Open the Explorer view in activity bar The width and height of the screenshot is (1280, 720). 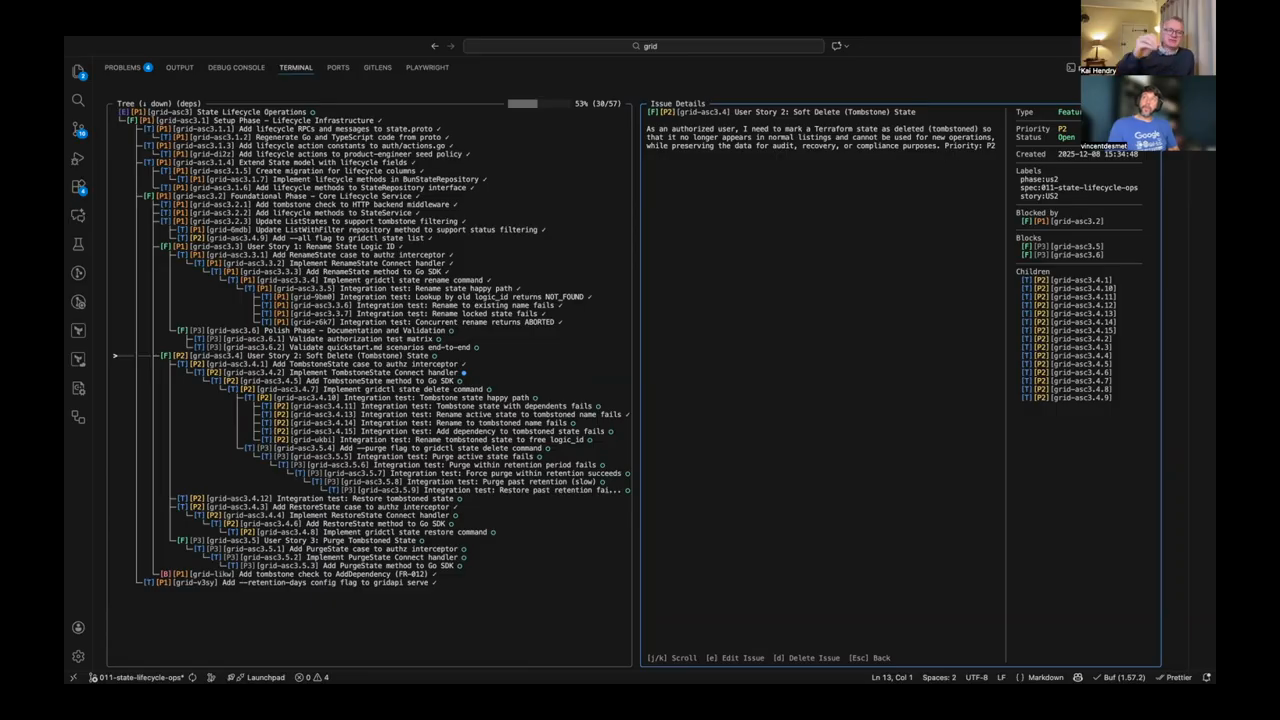click(x=78, y=71)
